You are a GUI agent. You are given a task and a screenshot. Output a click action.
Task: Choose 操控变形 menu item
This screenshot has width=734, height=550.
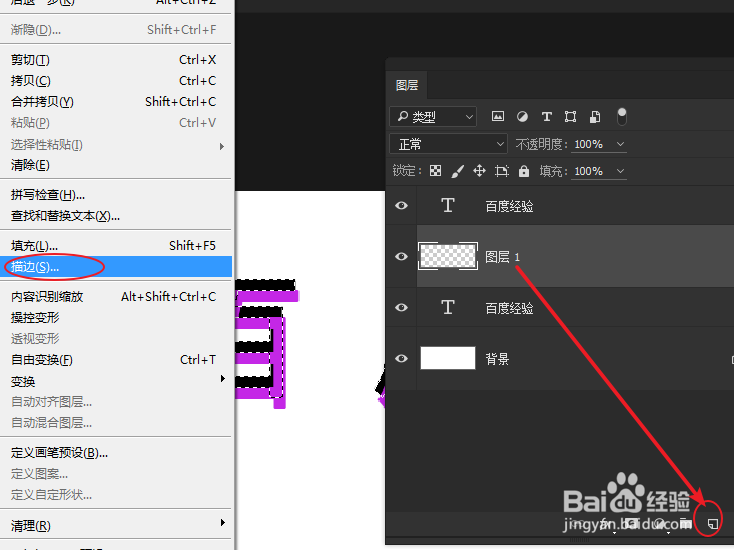tap(116, 318)
